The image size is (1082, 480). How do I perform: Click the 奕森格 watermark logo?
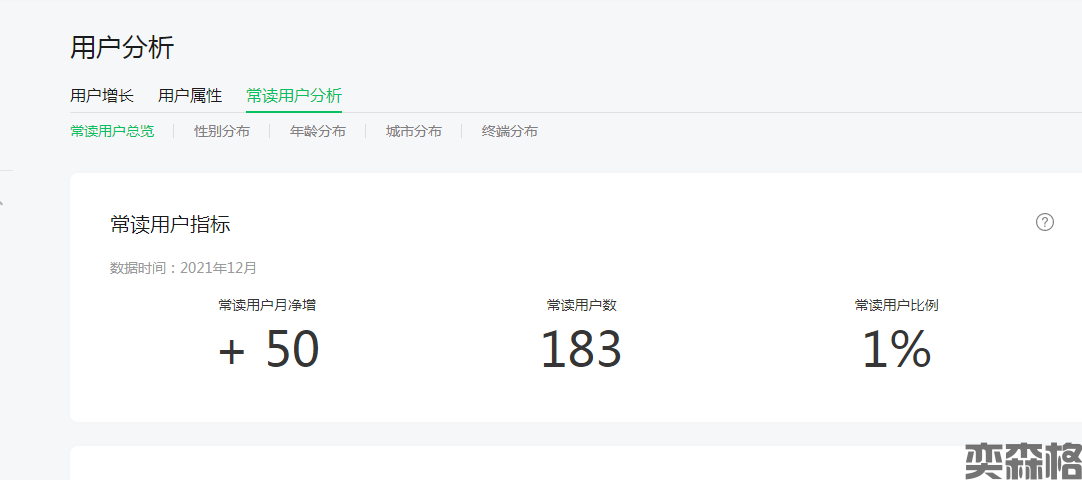pos(1022,461)
